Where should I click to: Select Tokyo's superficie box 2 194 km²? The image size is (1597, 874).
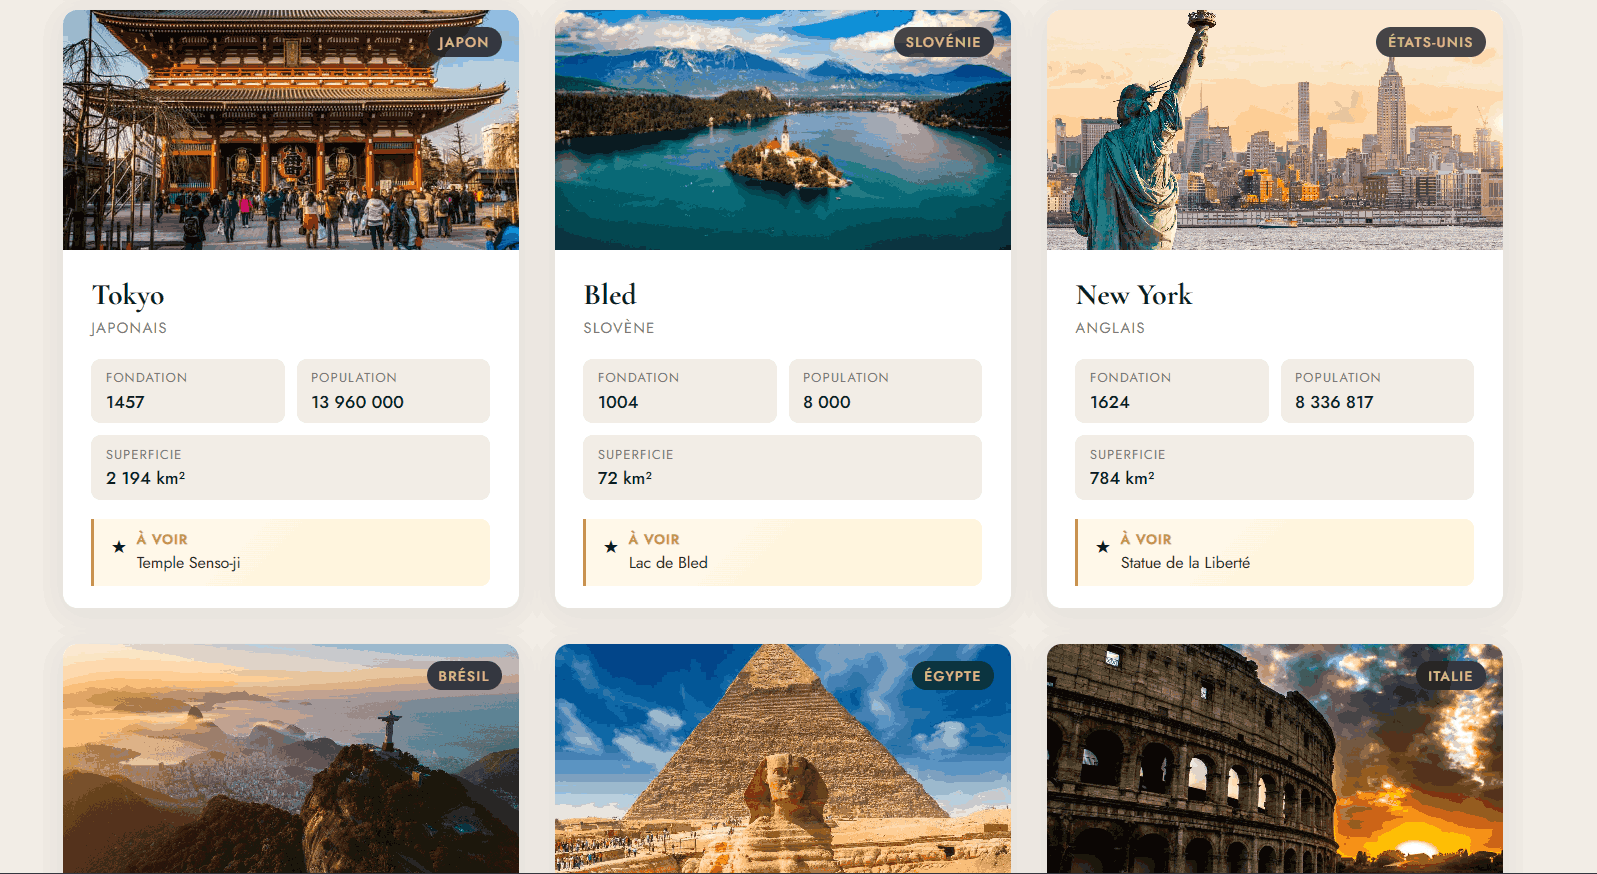tap(290, 467)
